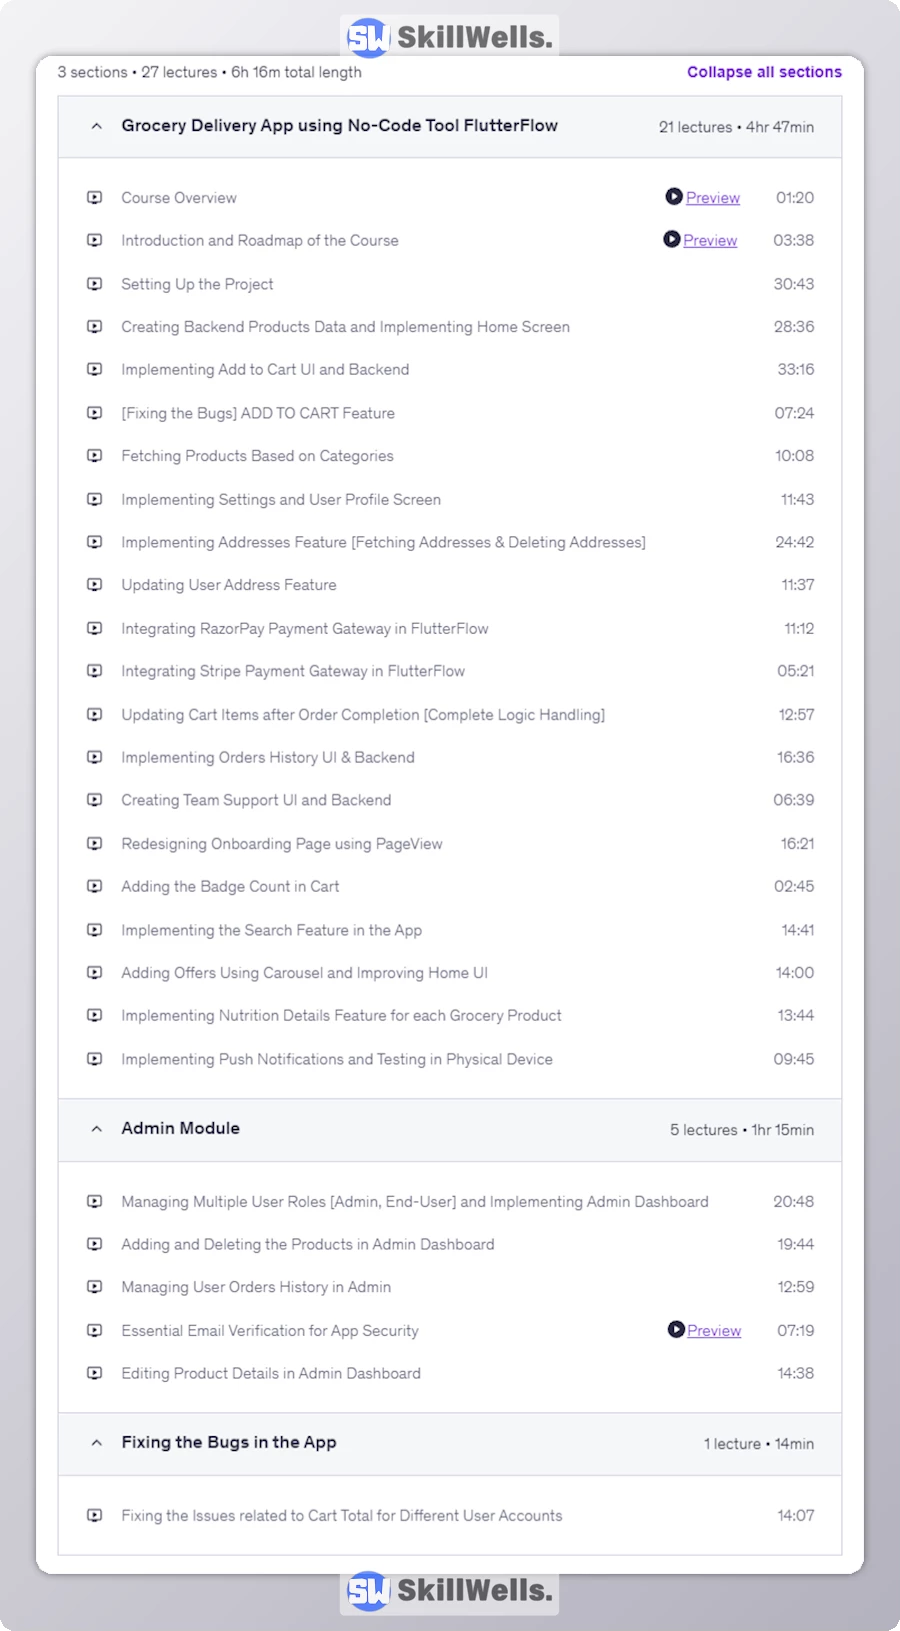Click video icon for Updating Cart Items after Order
This screenshot has width=900, height=1631.
tap(95, 715)
